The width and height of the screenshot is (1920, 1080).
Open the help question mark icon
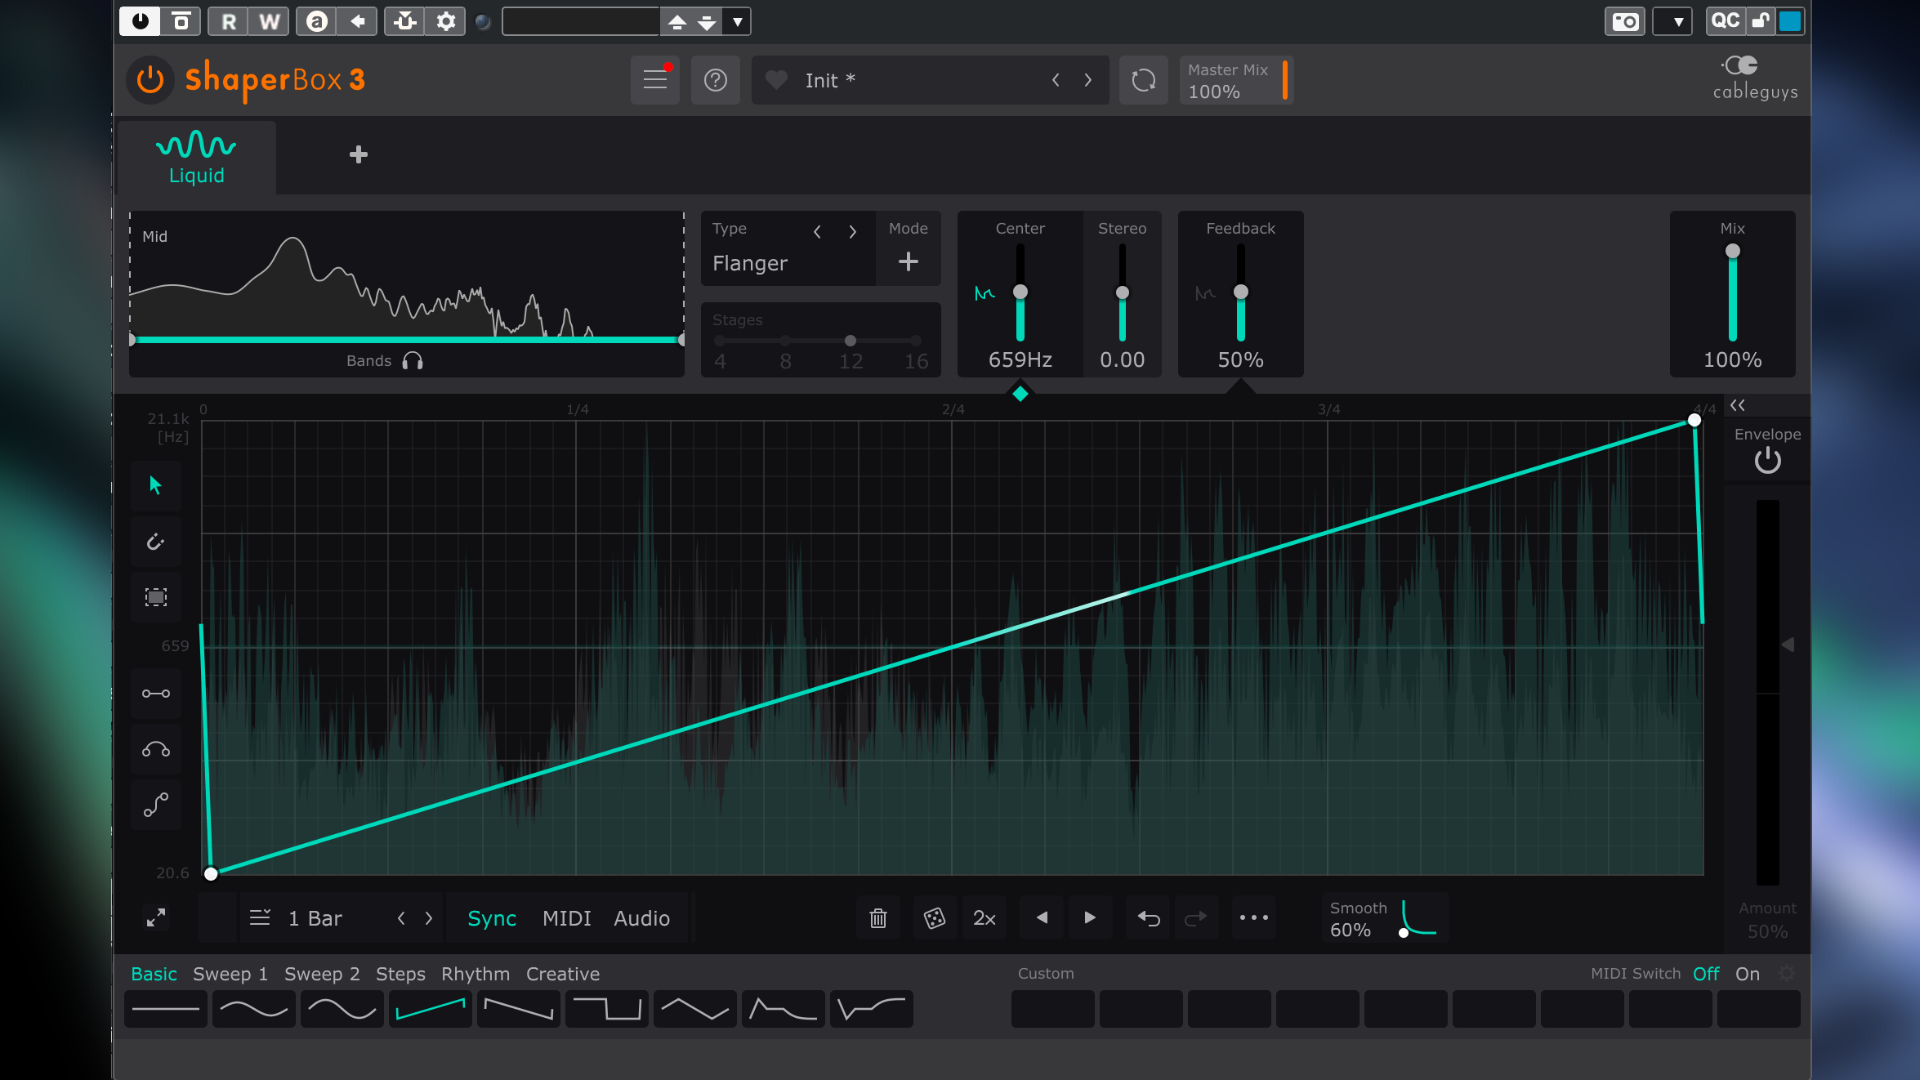coord(715,80)
